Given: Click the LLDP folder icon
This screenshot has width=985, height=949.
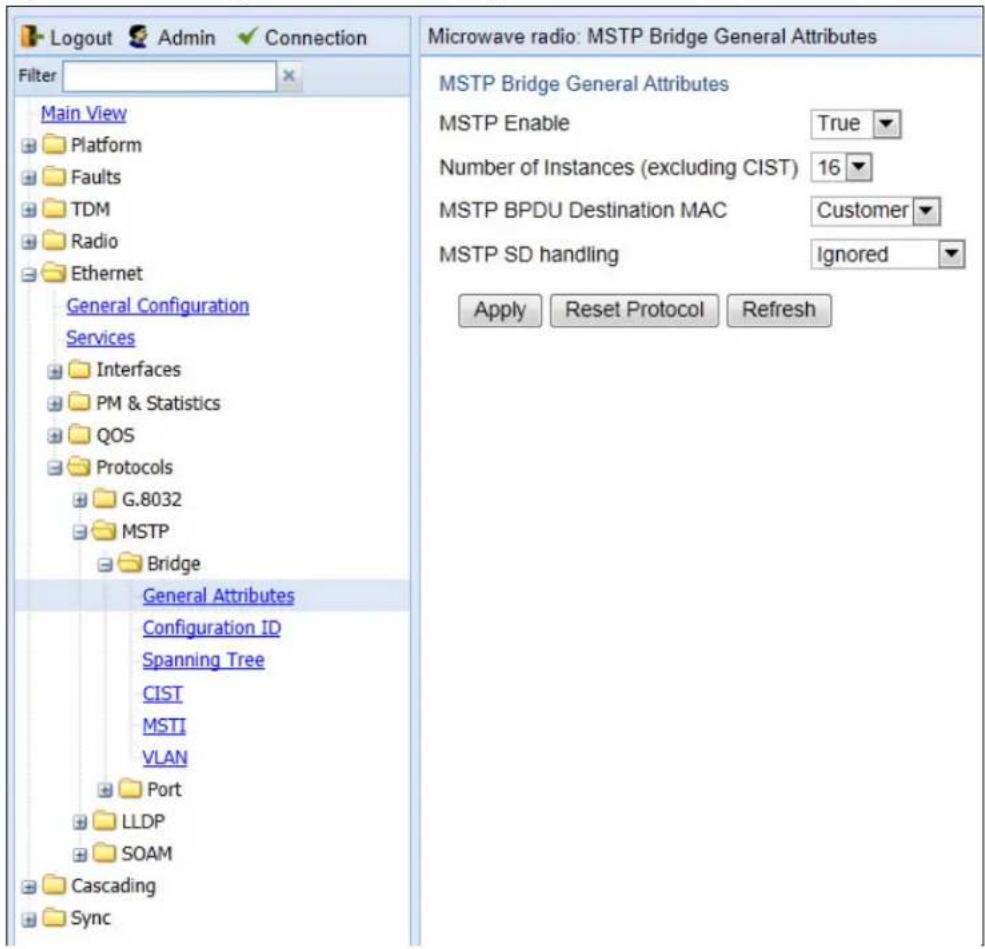Looking at the screenshot, I should pyautogui.click(x=104, y=821).
